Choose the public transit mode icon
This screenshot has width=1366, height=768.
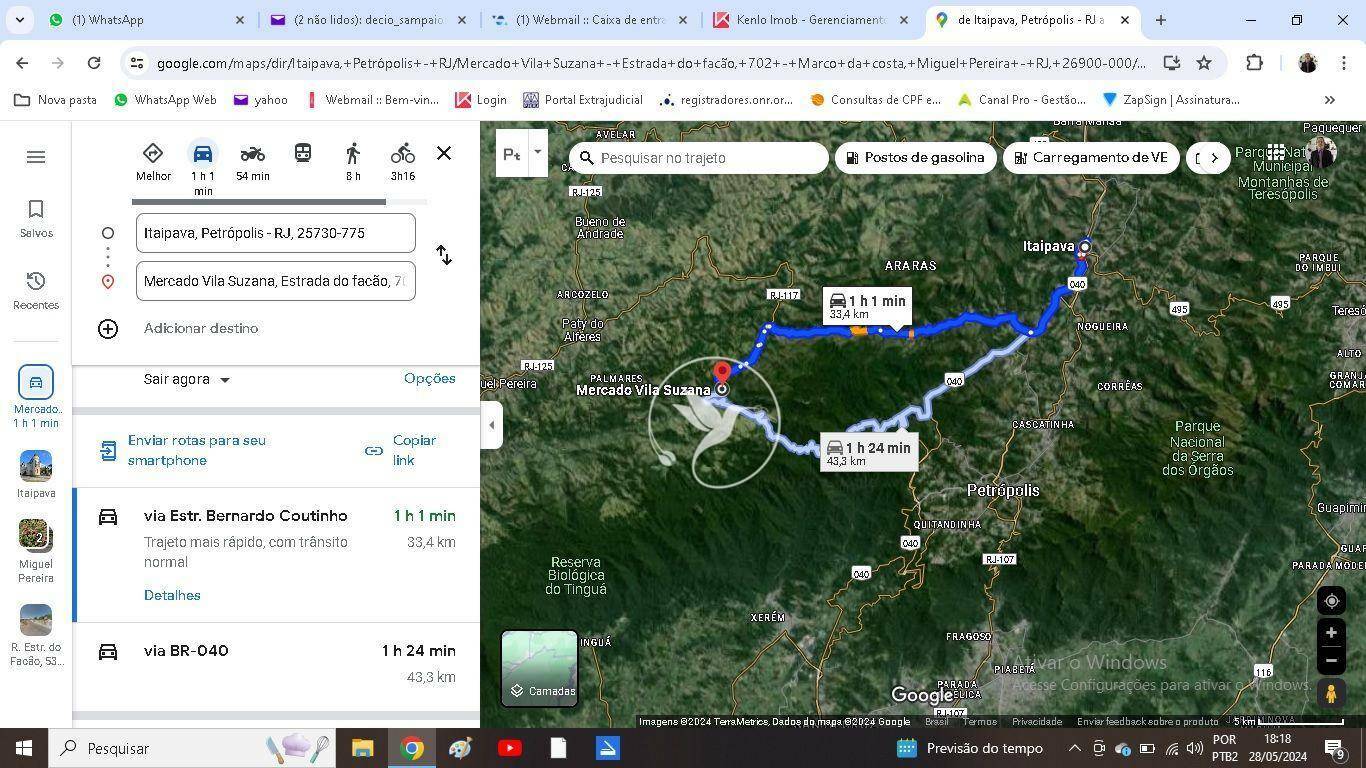(x=302, y=153)
